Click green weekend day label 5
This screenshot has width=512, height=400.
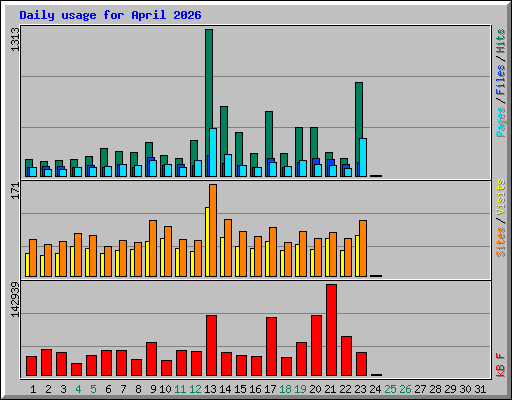(93, 389)
